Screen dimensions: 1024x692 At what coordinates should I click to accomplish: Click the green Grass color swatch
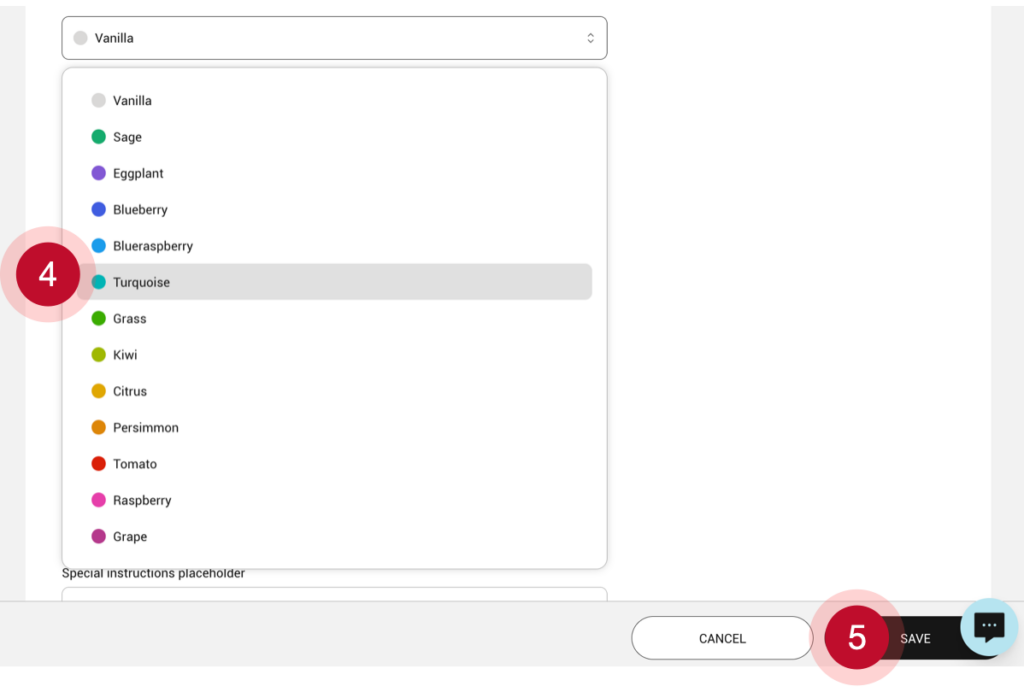click(x=99, y=319)
